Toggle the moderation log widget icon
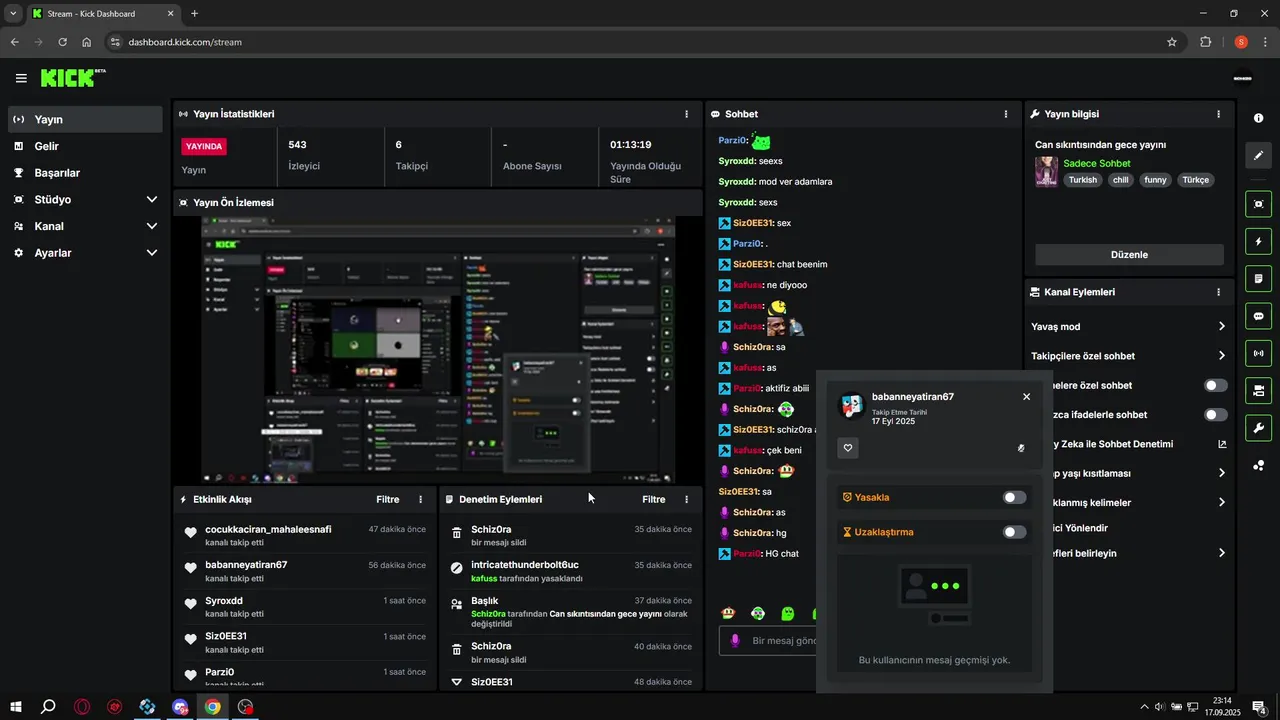The height and width of the screenshot is (720, 1280). point(1258,278)
